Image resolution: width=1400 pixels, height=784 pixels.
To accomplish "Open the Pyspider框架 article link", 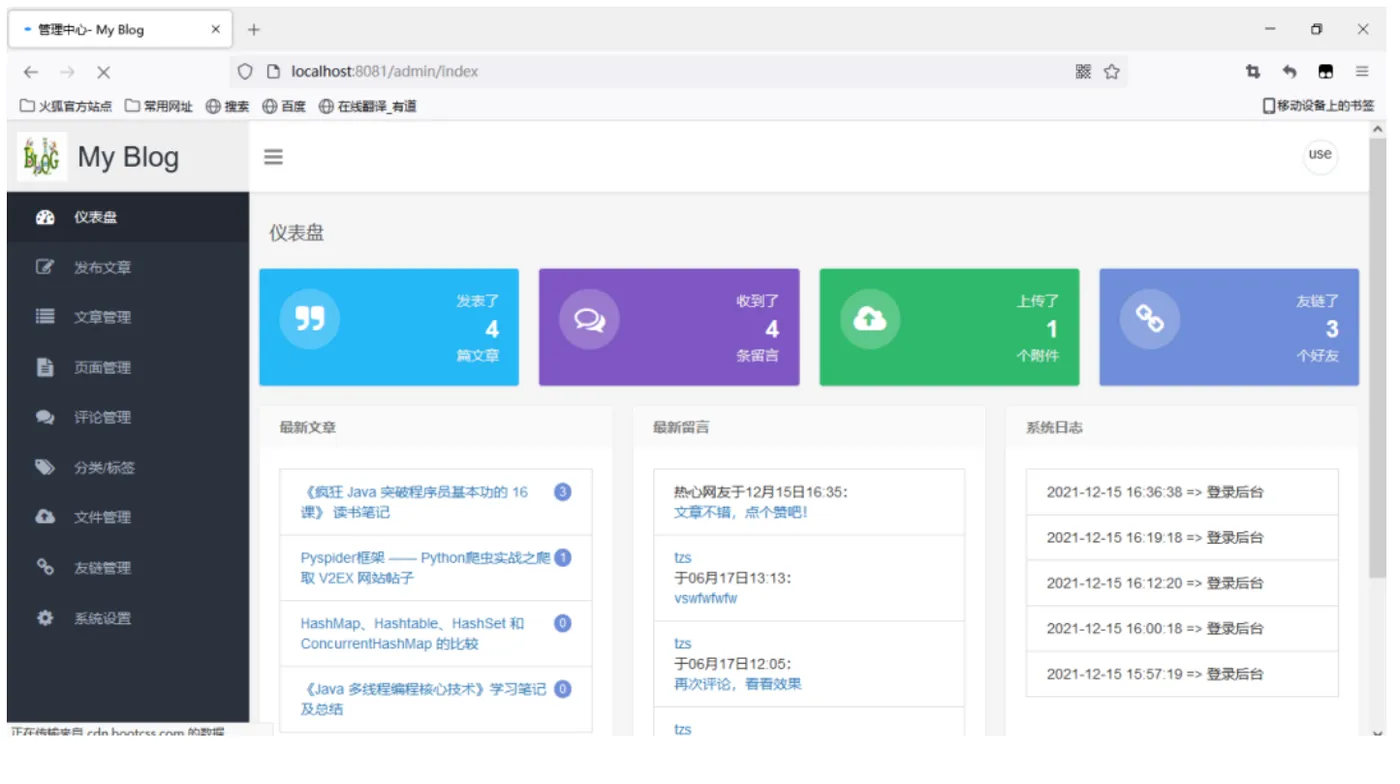I will click(x=425, y=567).
